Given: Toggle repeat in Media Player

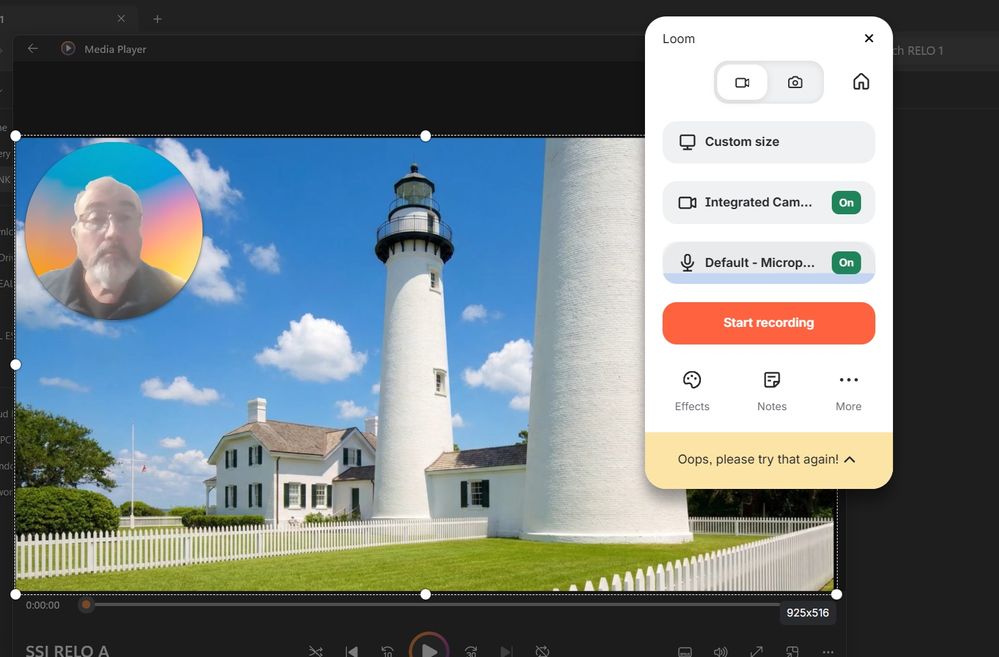Looking at the screenshot, I should 542,651.
